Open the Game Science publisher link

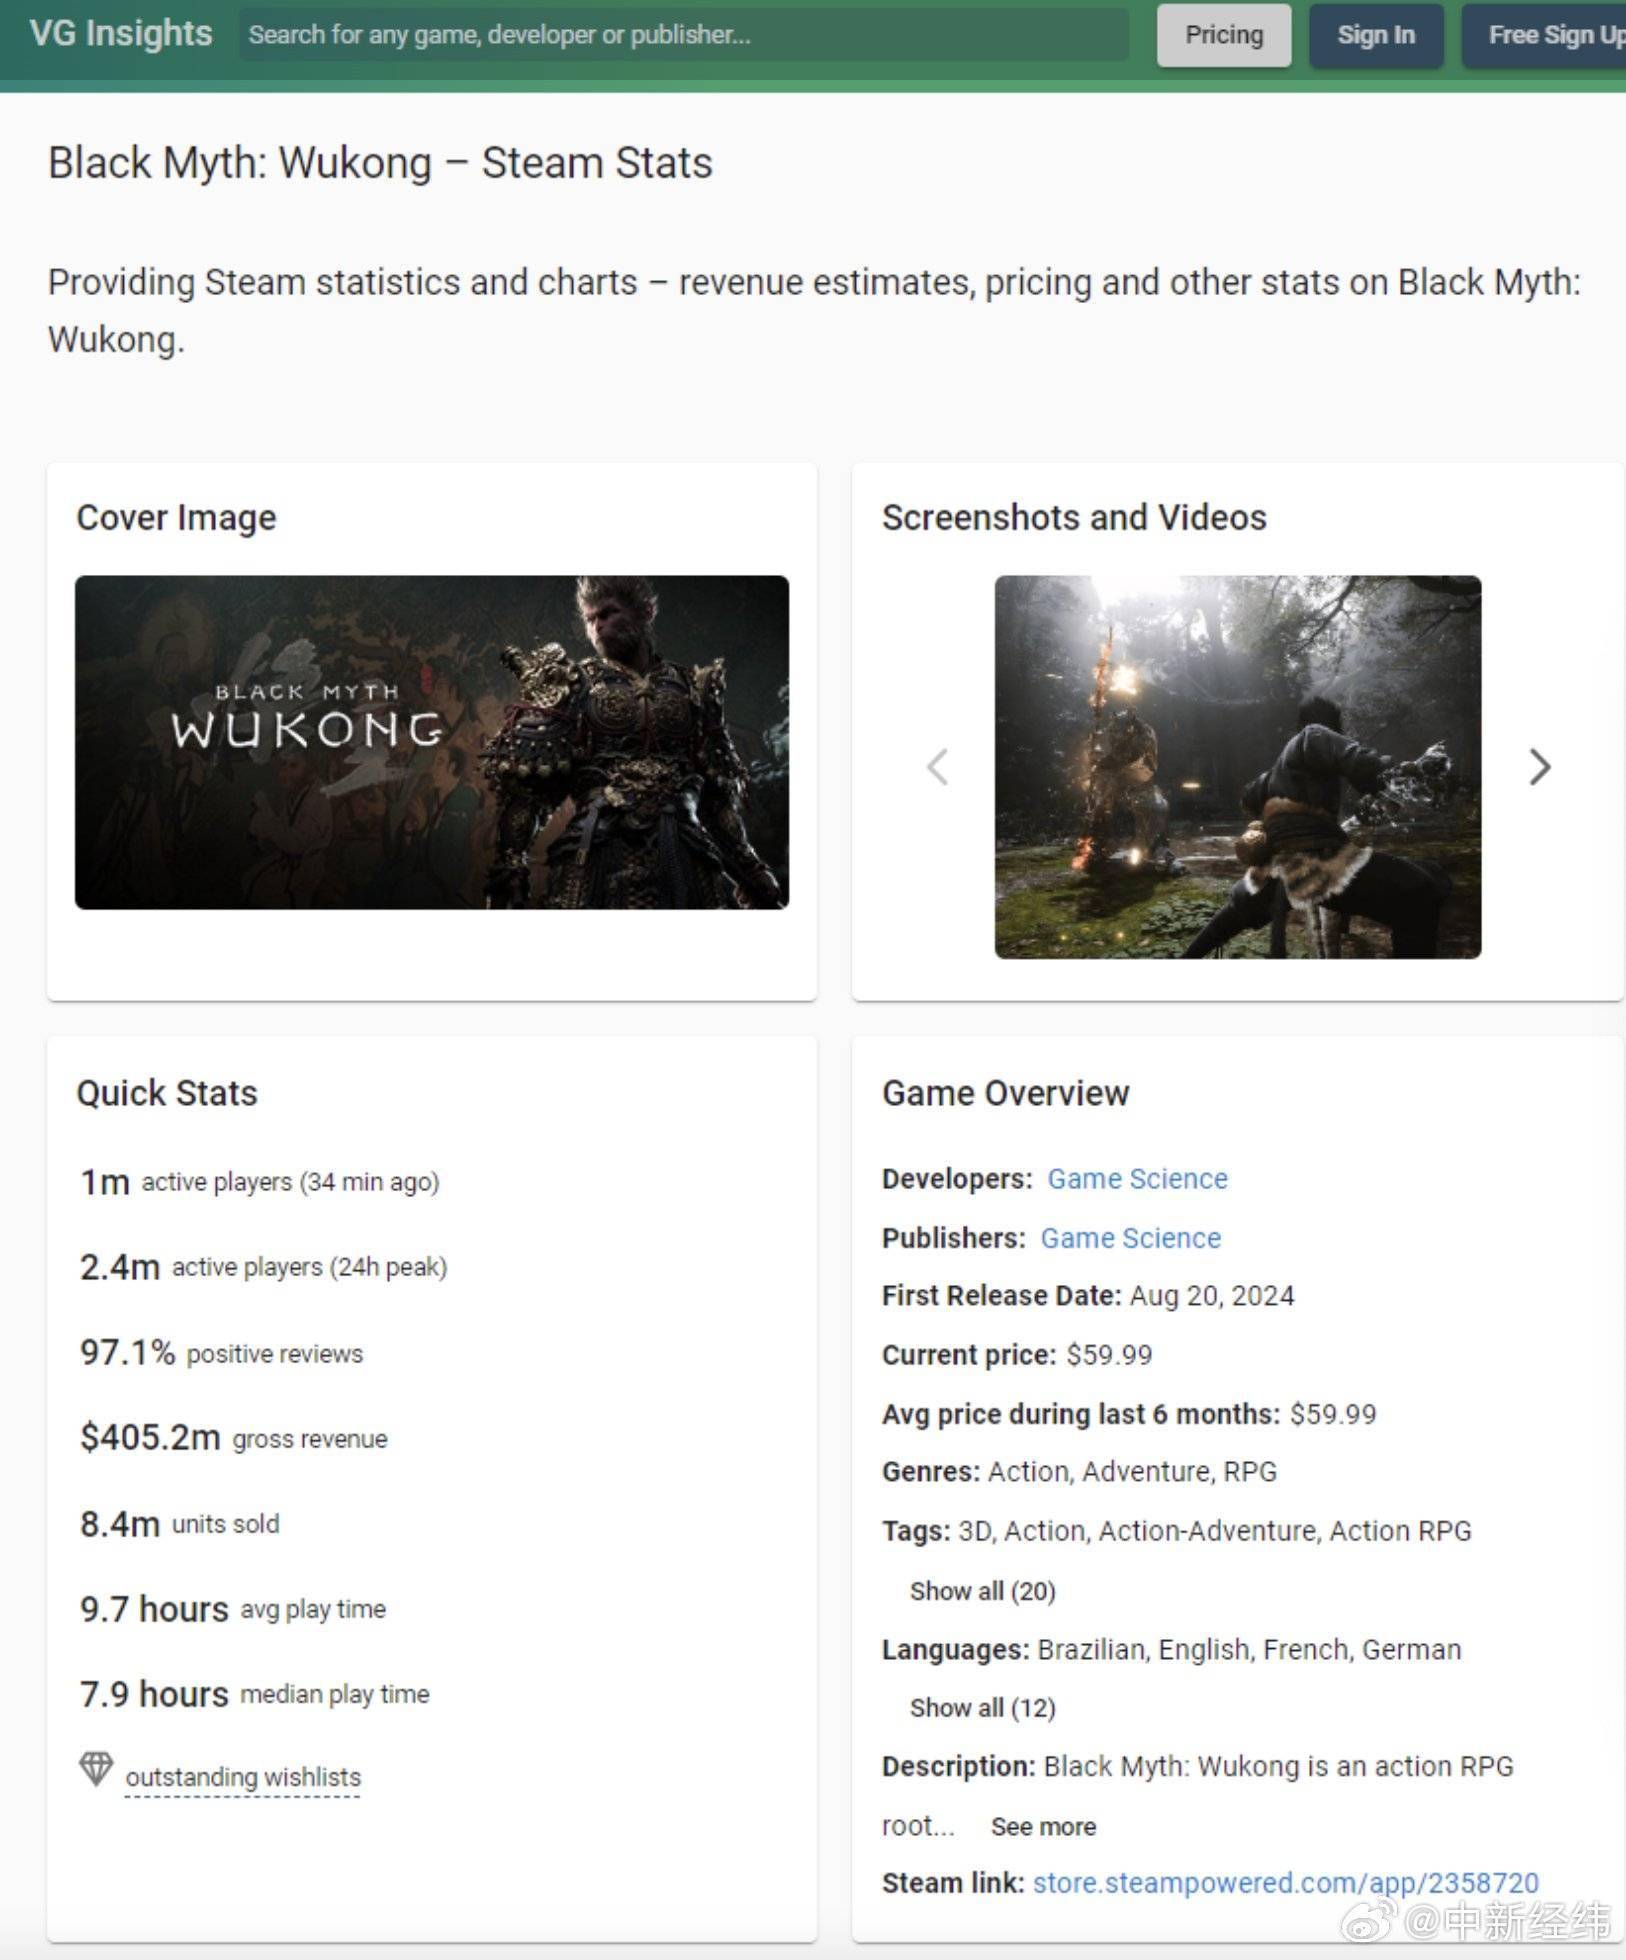click(x=1130, y=1238)
